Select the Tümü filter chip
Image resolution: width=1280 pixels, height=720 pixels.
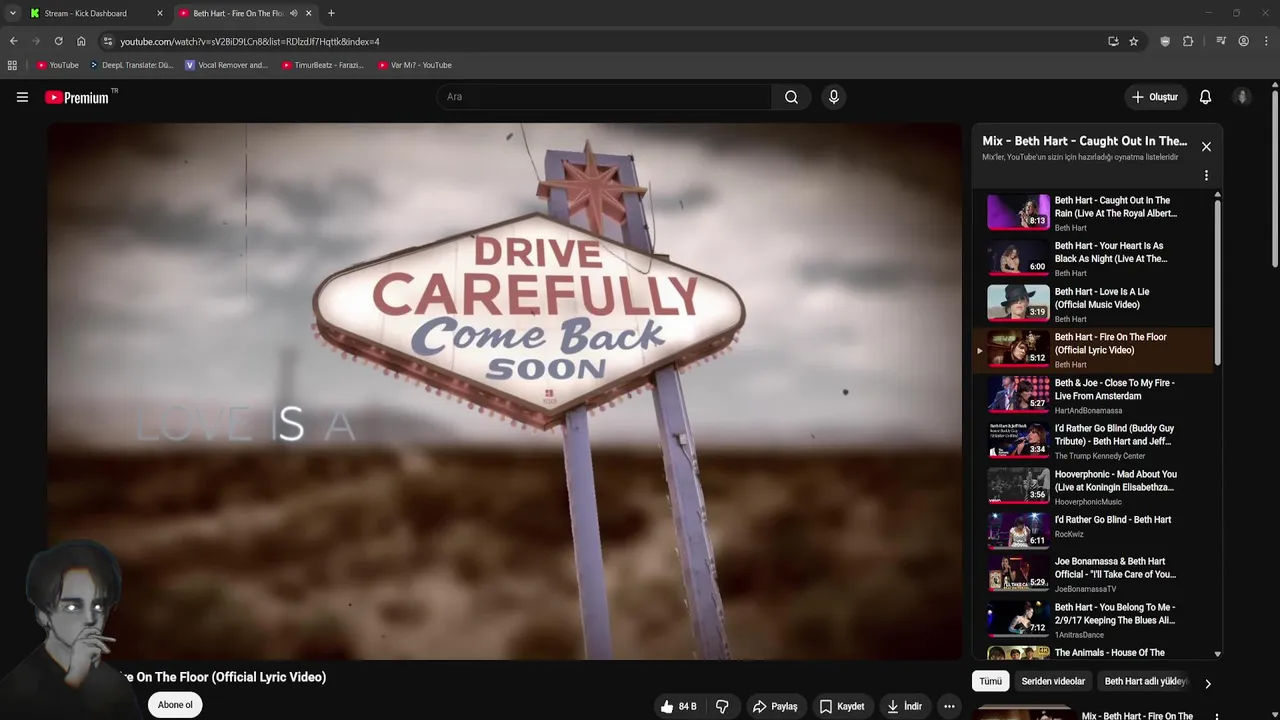(x=990, y=681)
